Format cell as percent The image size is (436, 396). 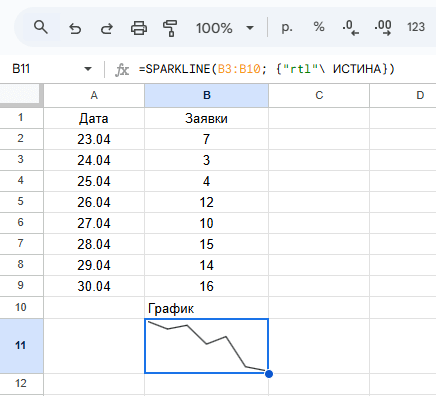pyautogui.click(x=319, y=27)
